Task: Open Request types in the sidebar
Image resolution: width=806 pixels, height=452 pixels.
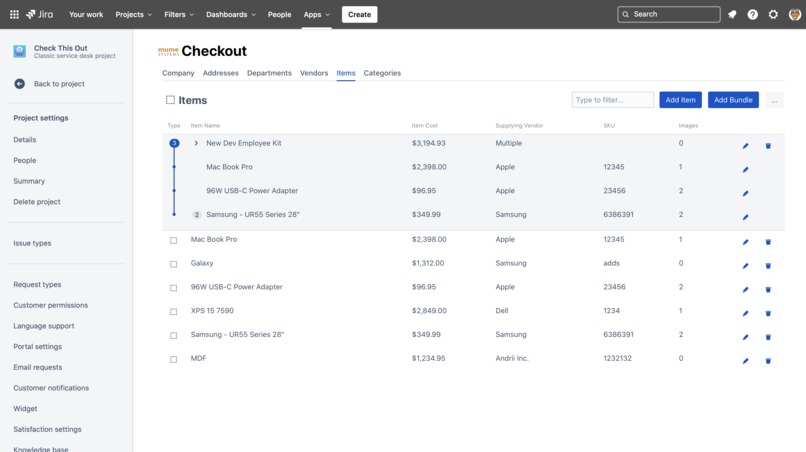Action: click(x=37, y=284)
